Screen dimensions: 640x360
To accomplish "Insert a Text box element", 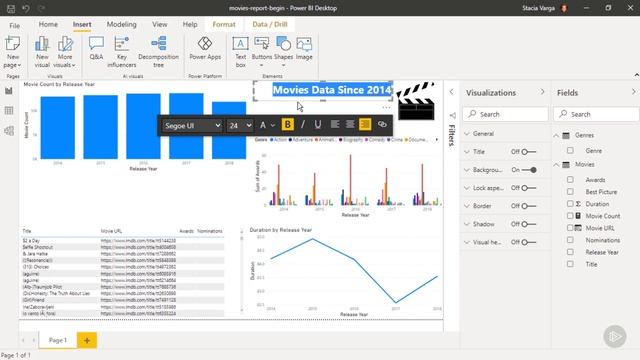I will tap(240, 52).
